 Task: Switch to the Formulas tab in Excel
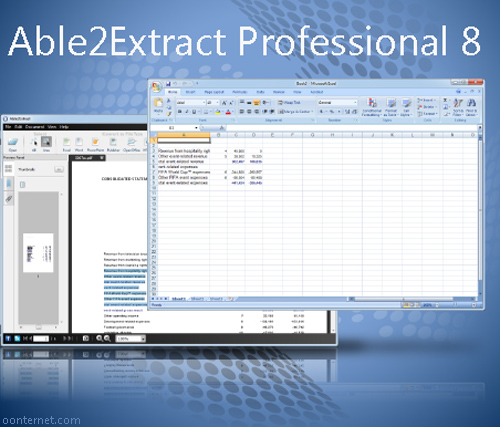[239, 92]
